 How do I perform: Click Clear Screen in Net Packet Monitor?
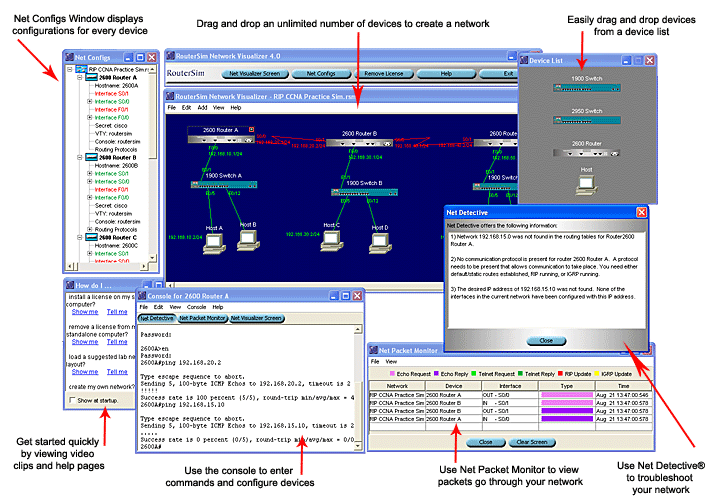pos(532,442)
